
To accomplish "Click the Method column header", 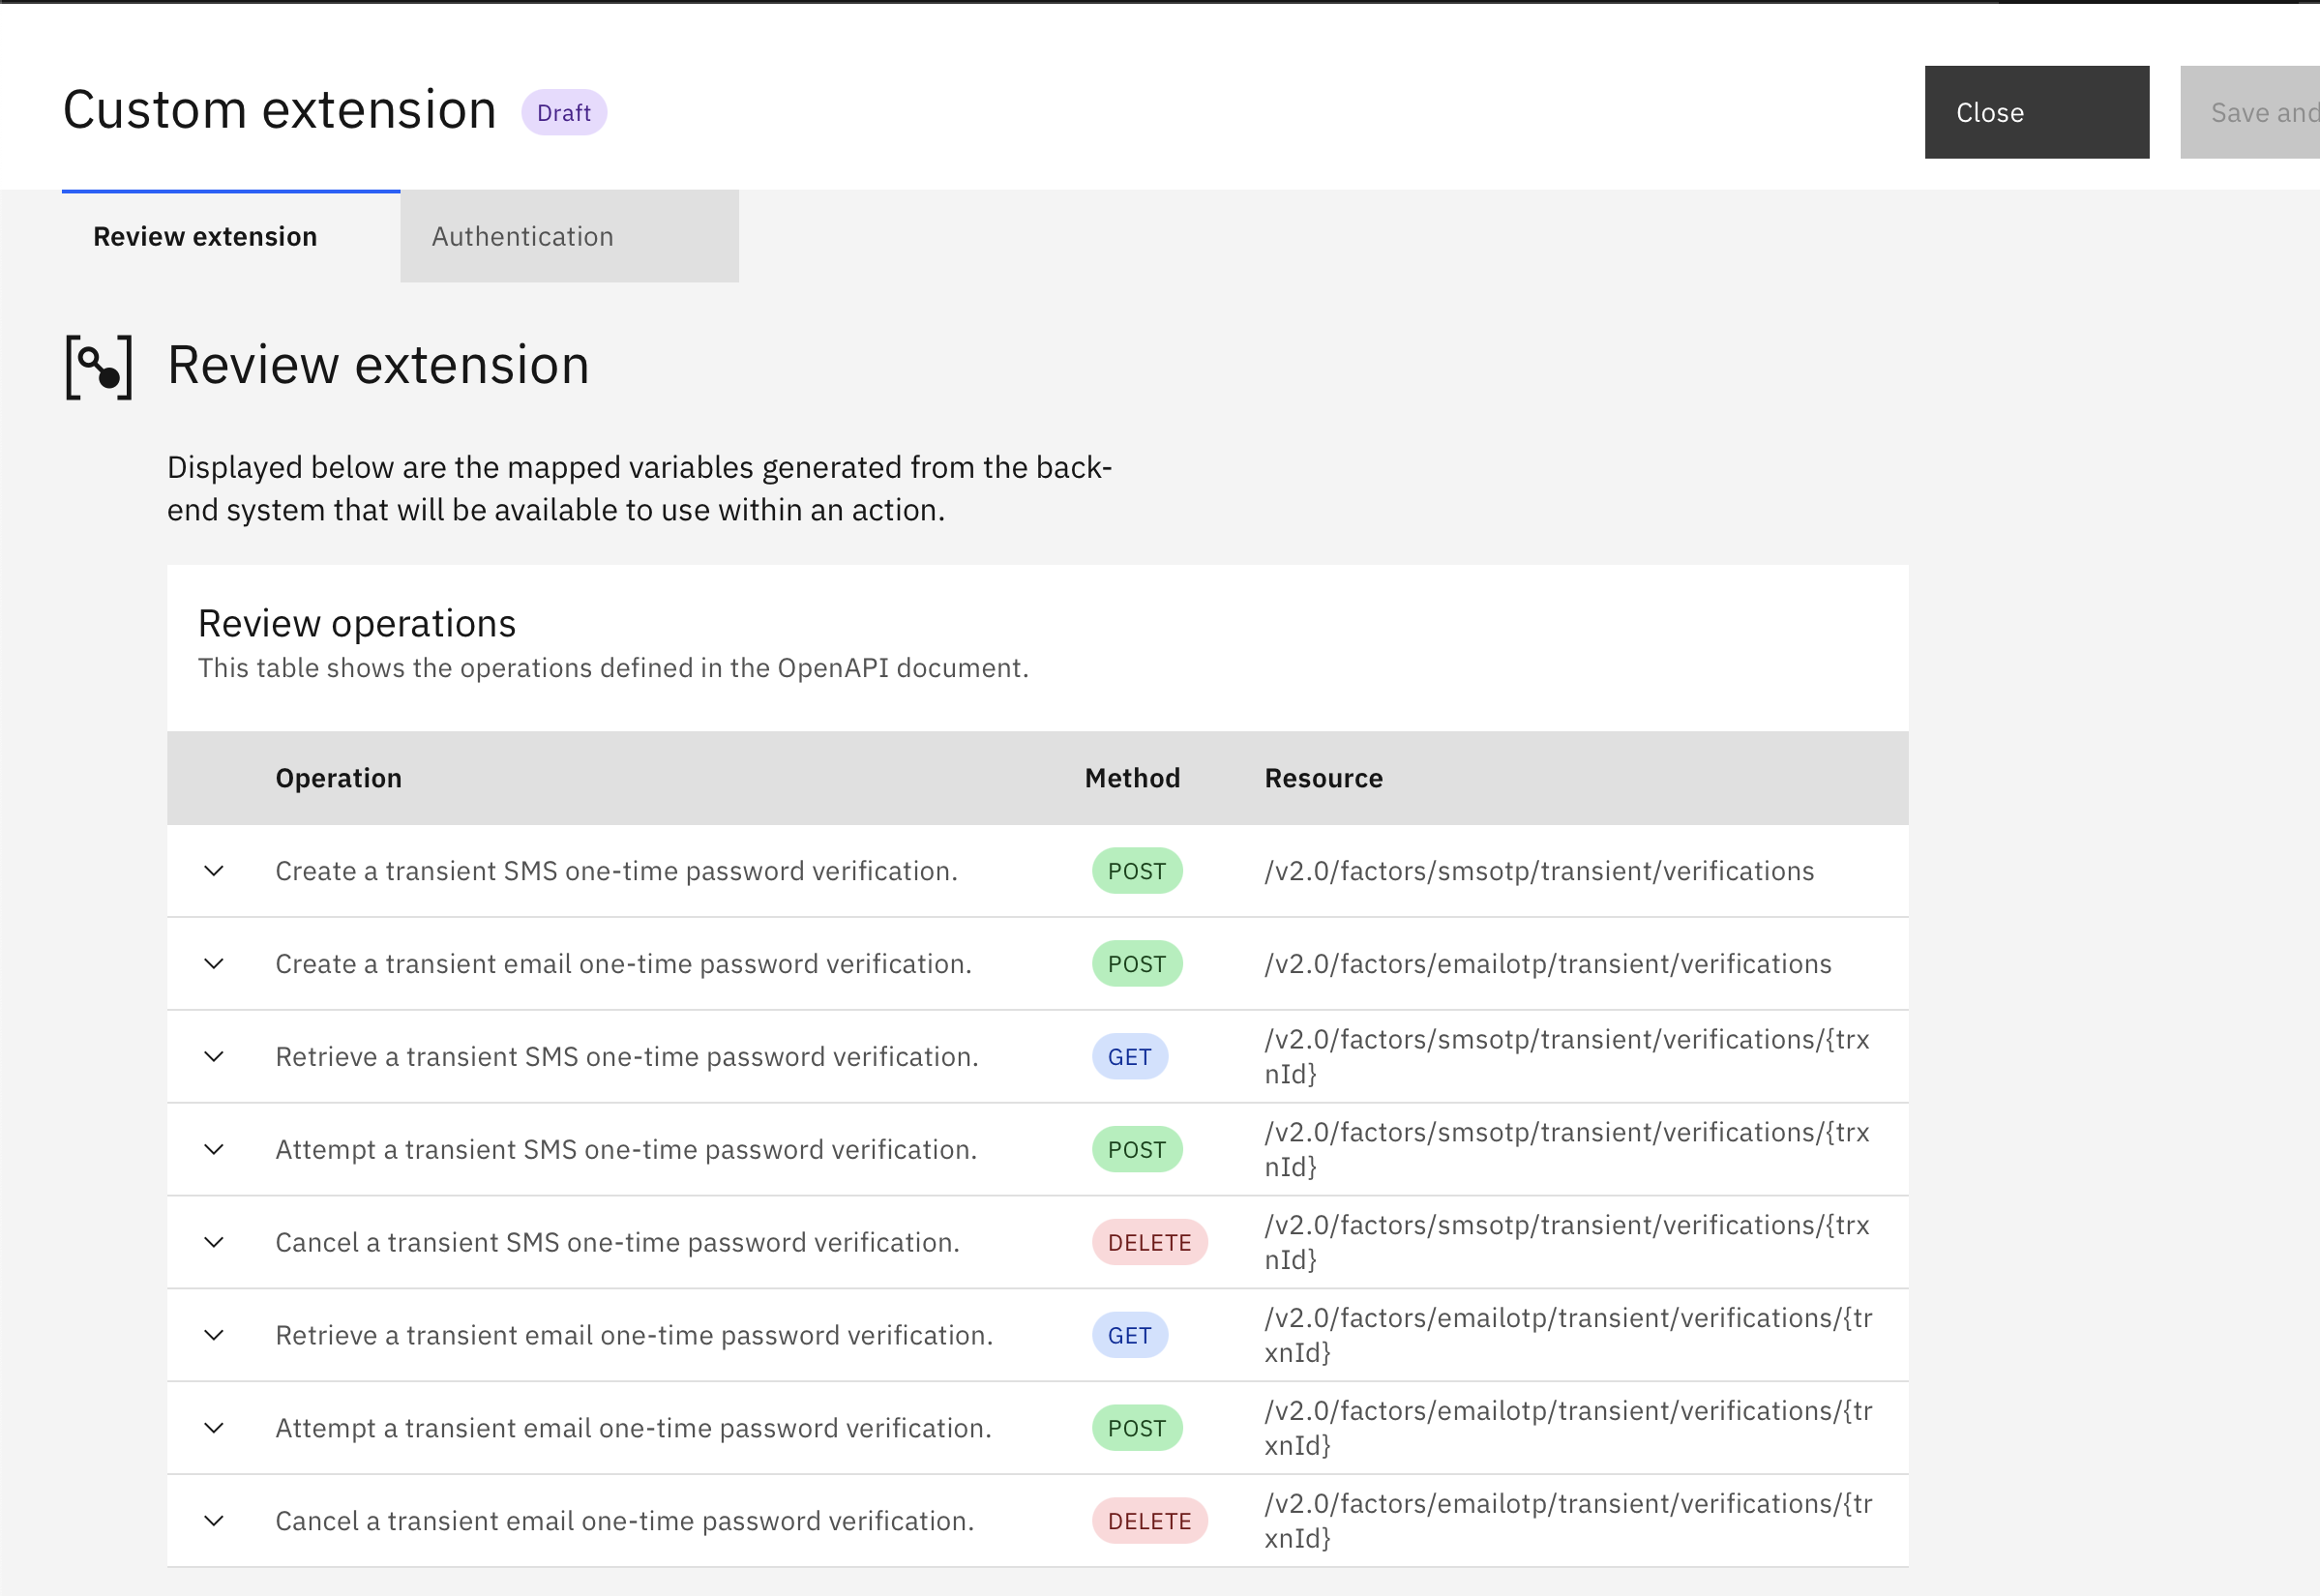I will click(1132, 777).
